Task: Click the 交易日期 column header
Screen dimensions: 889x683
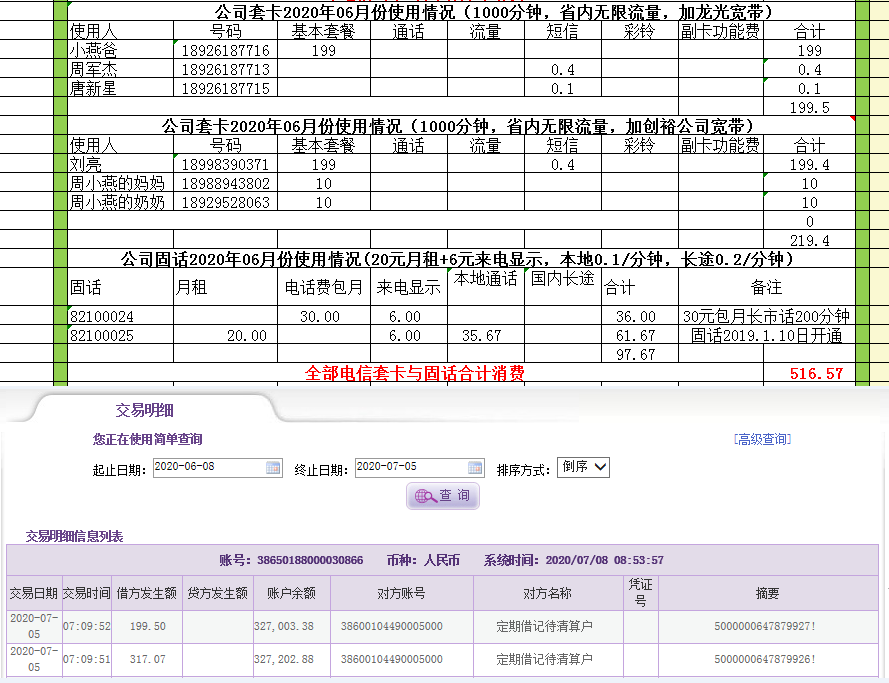Action: tap(33, 593)
